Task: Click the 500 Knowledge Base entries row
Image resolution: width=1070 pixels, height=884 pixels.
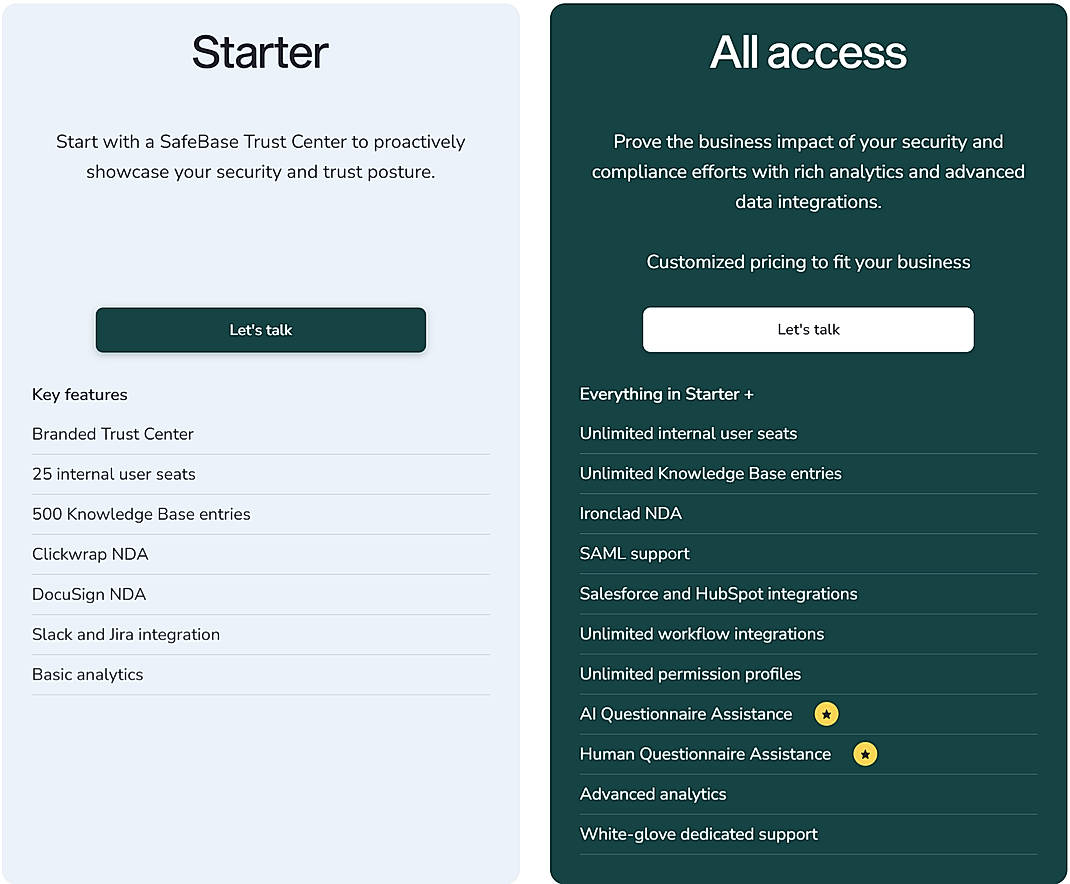Action: tap(142, 514)
